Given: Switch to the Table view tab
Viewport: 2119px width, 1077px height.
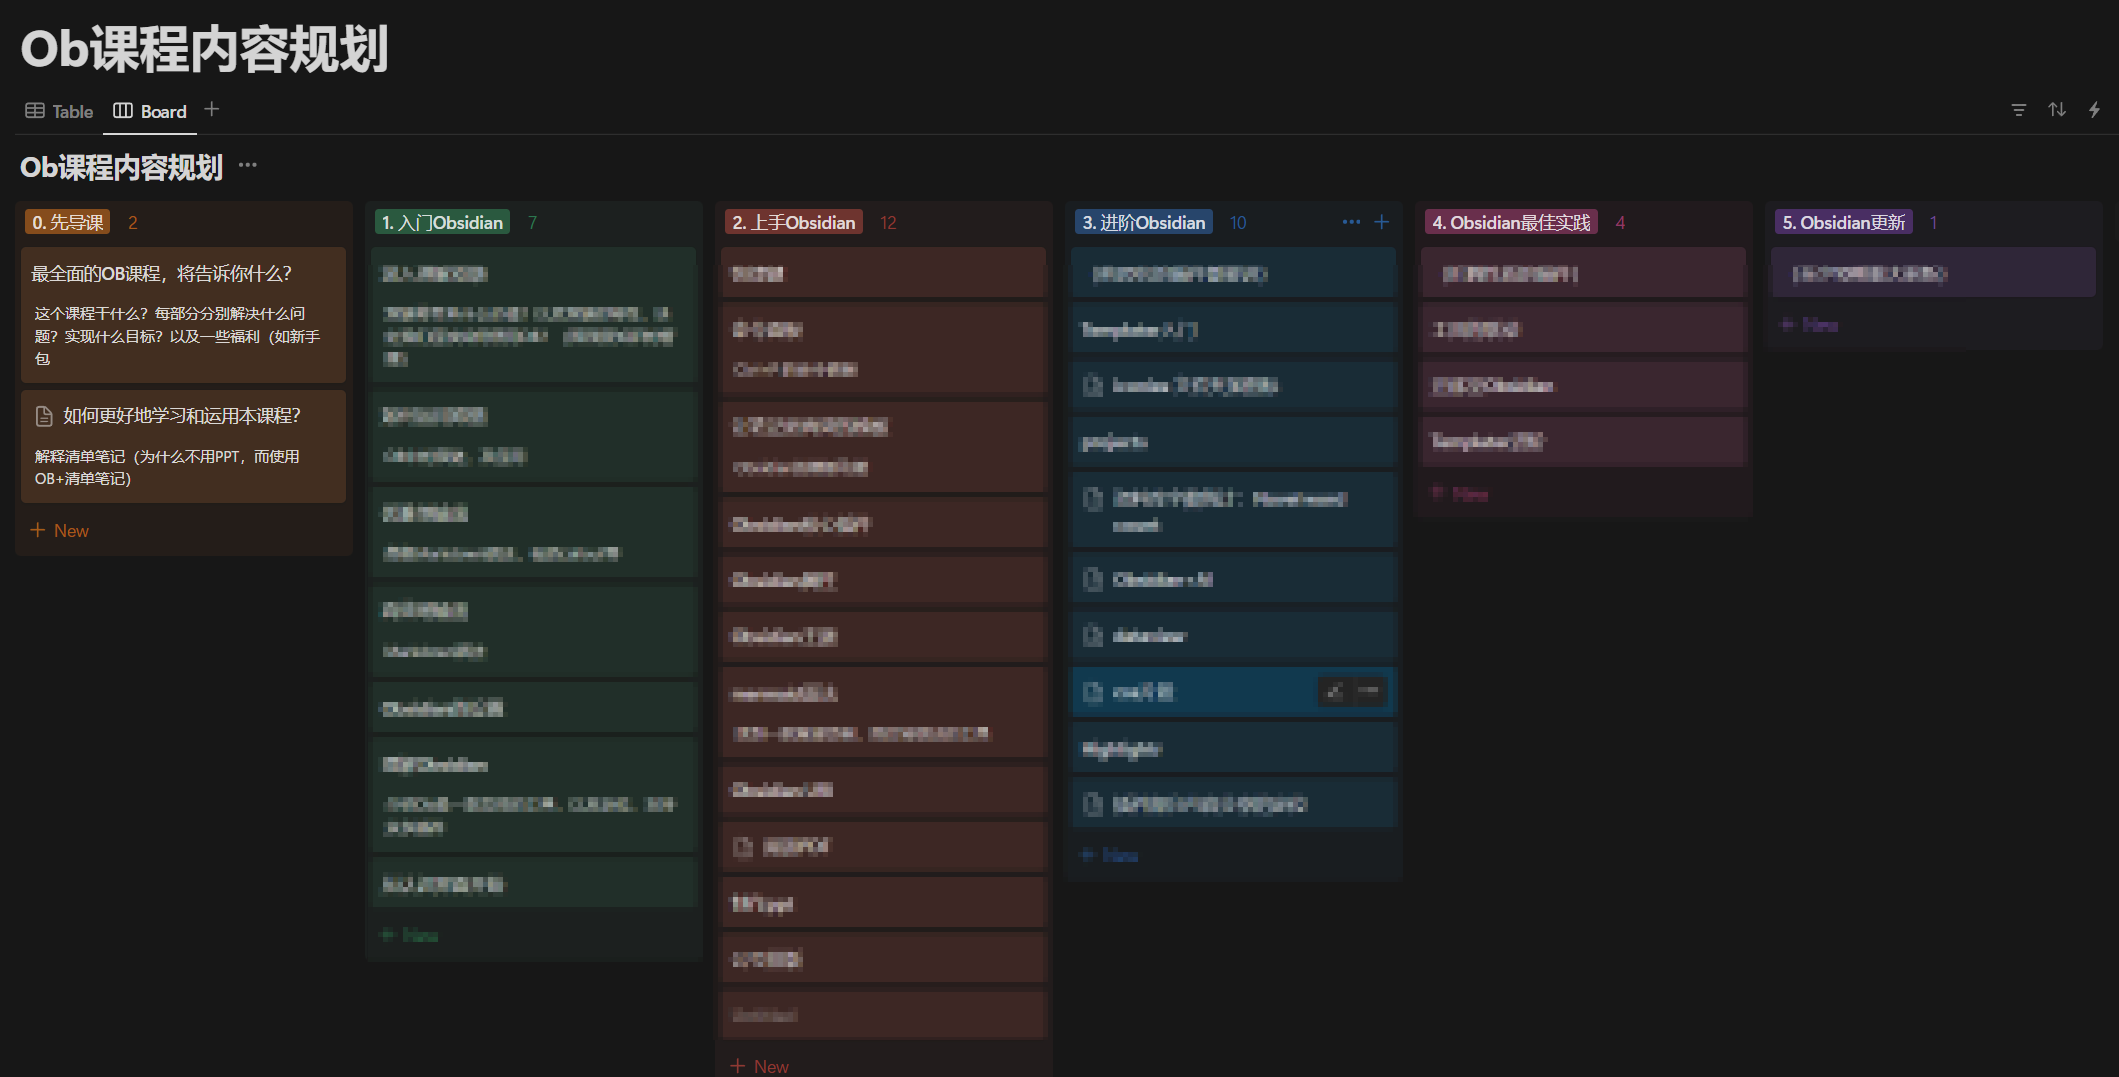Looking at the screenshot, I should click(x=59, y=111).
